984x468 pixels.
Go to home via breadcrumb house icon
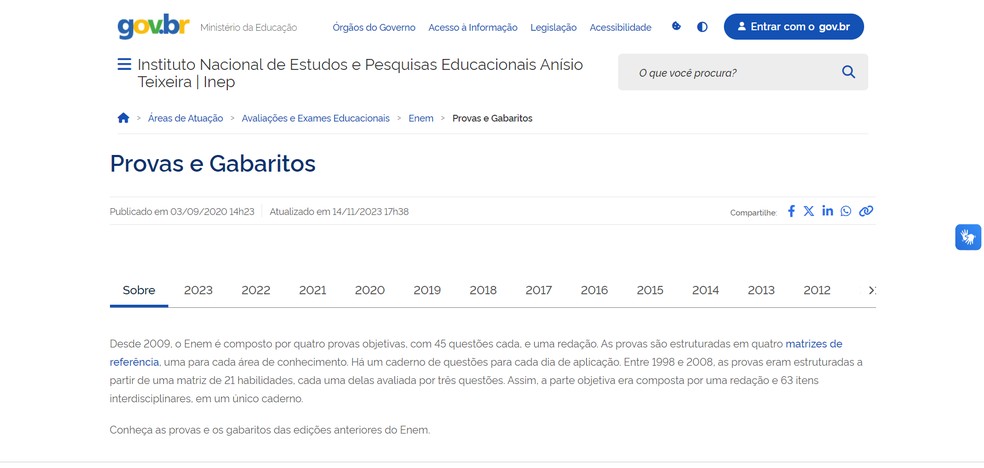[x=123, y=118]
